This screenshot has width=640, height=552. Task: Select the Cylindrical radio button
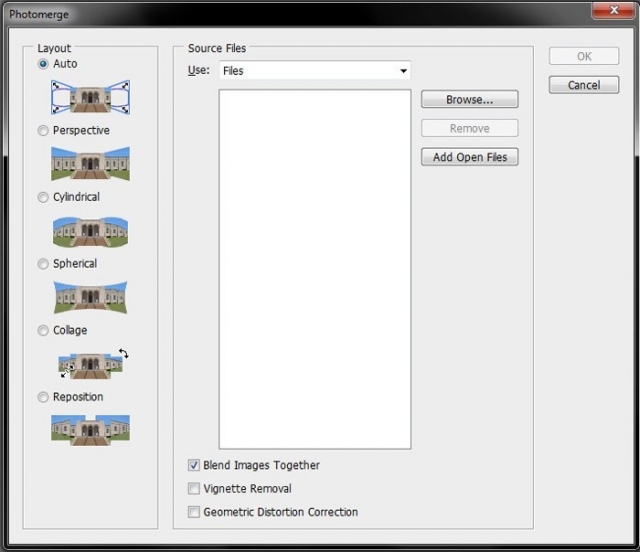point(43,198)
